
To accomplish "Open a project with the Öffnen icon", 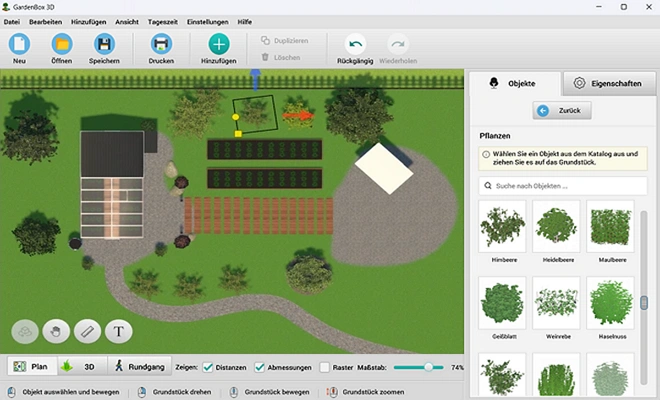I will pos(62,44).
